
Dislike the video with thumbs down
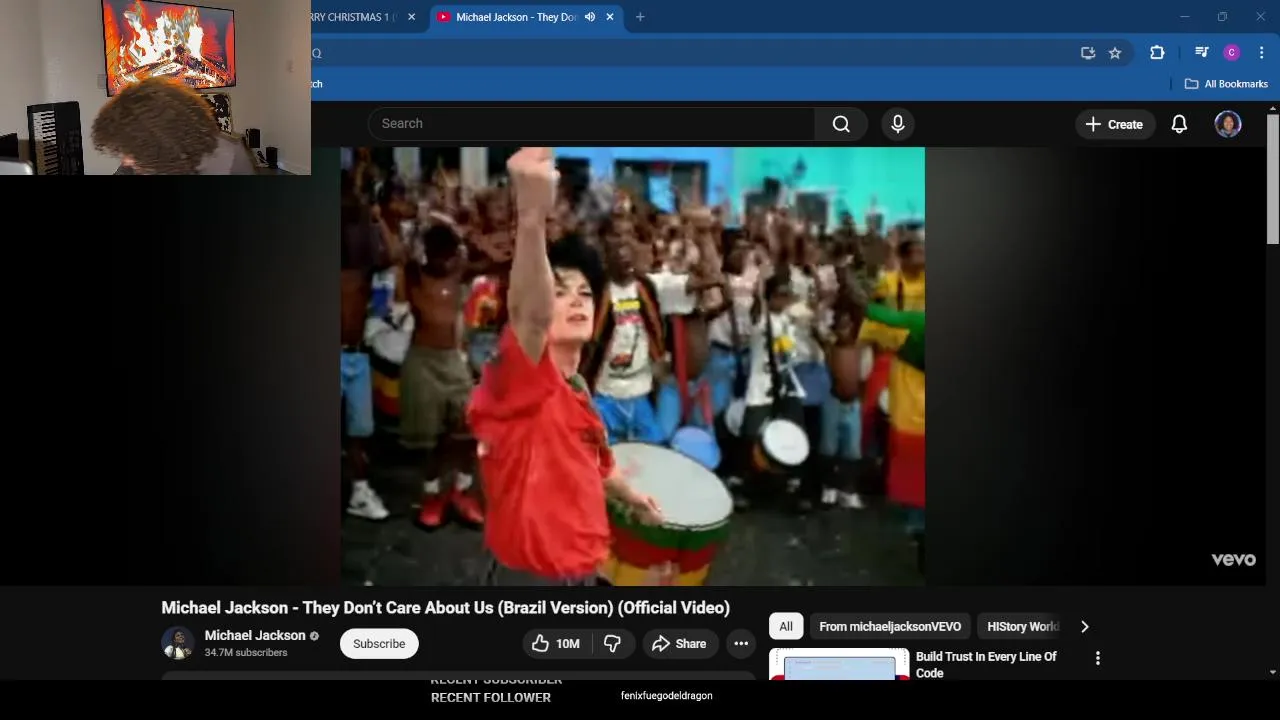(612, 644)
